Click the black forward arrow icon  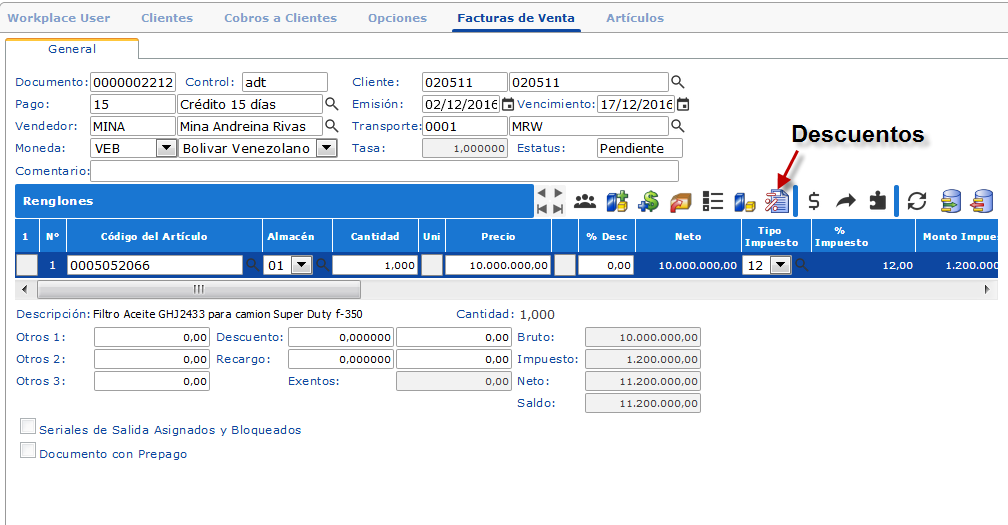tap(845, 202)
